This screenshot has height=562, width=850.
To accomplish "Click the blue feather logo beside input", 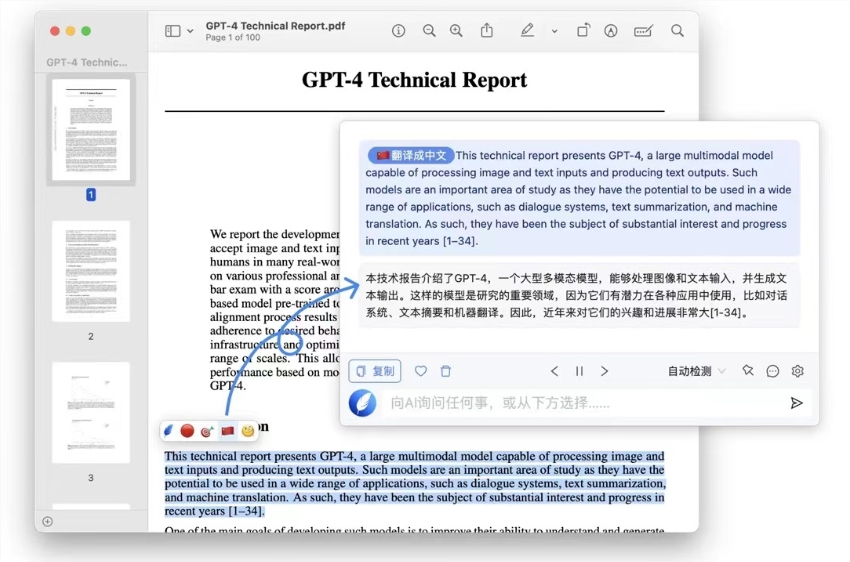I will (x=363, y=403).
